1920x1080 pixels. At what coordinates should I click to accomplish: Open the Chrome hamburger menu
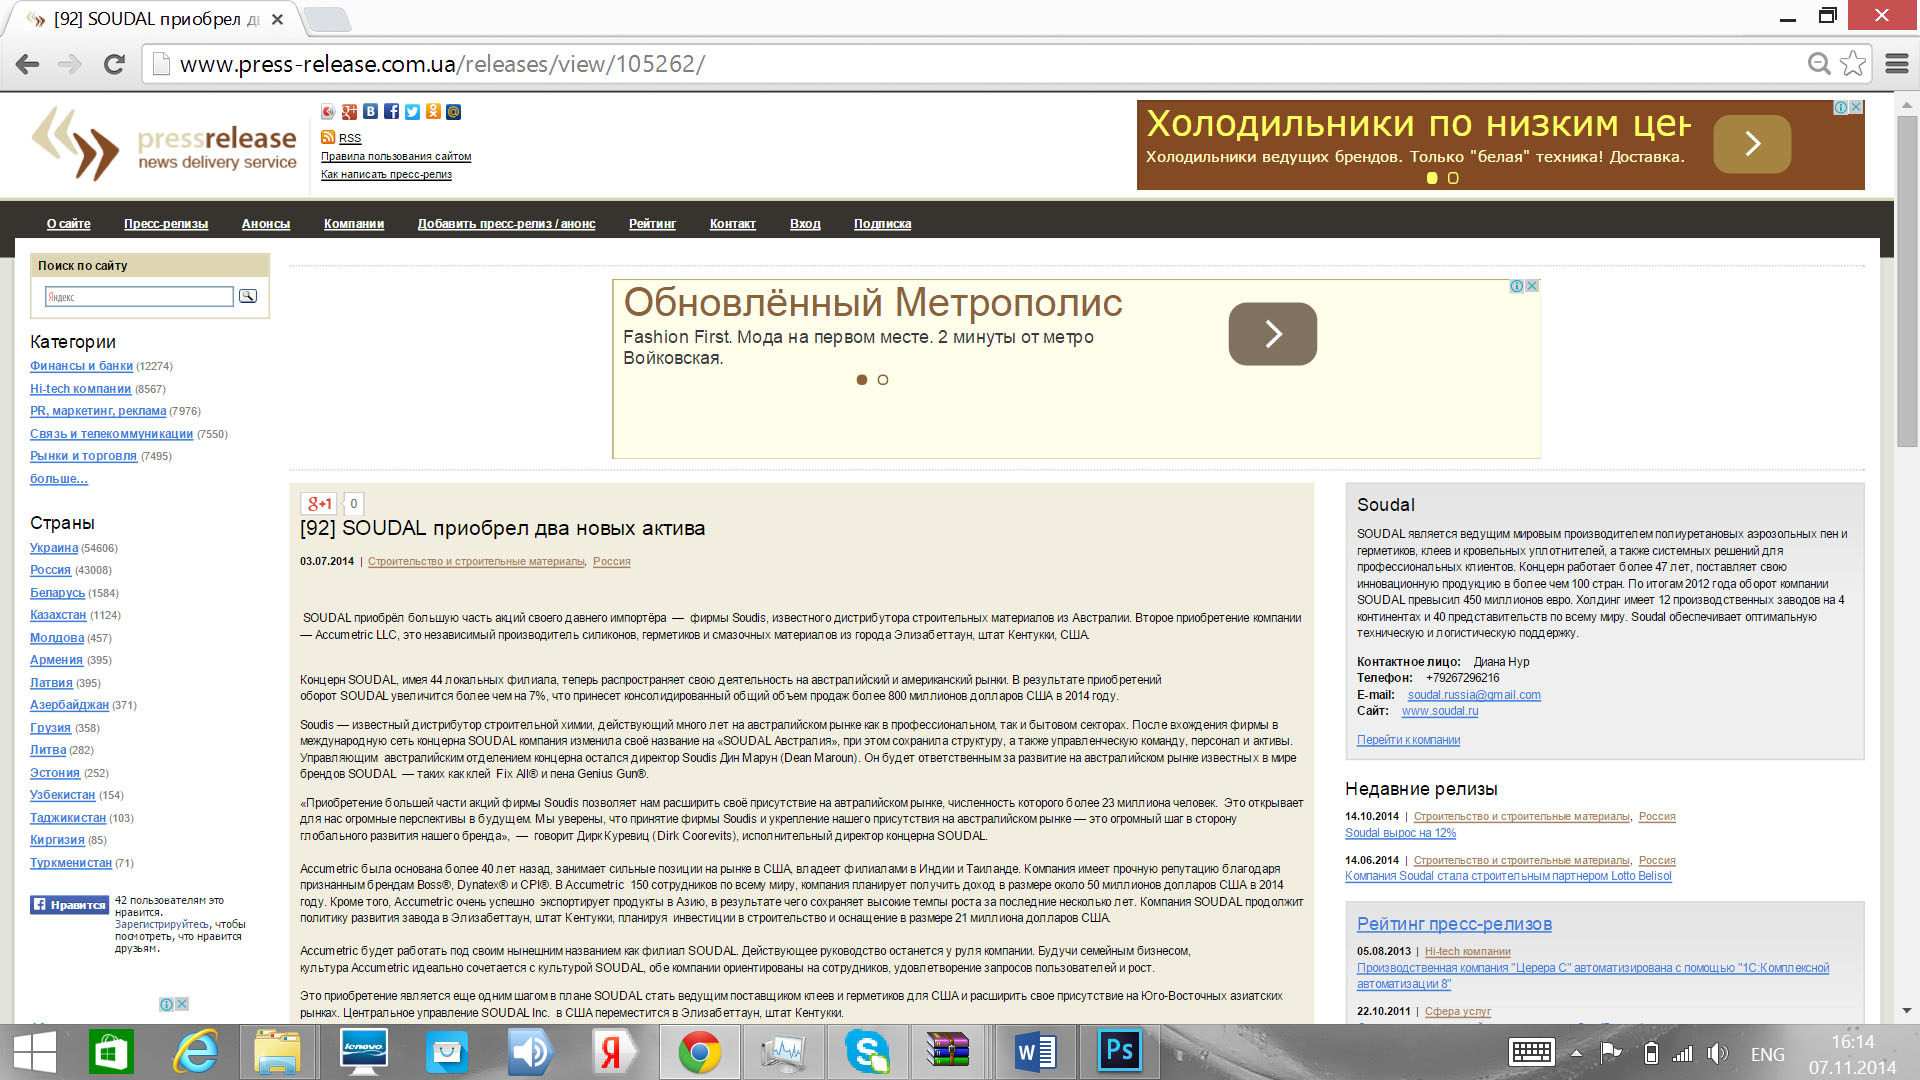(1897, 64)
